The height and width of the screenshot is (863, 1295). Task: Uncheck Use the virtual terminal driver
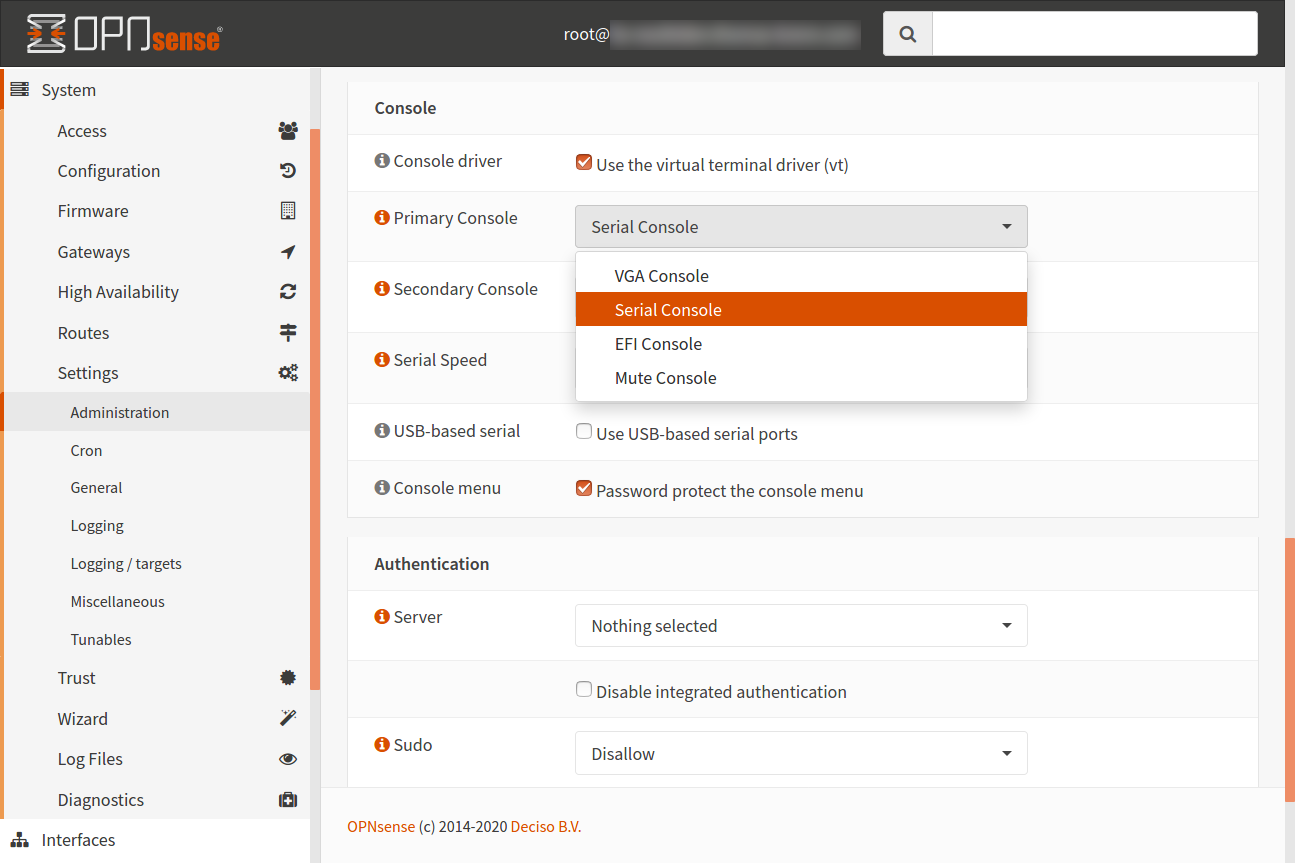[584, 162]
